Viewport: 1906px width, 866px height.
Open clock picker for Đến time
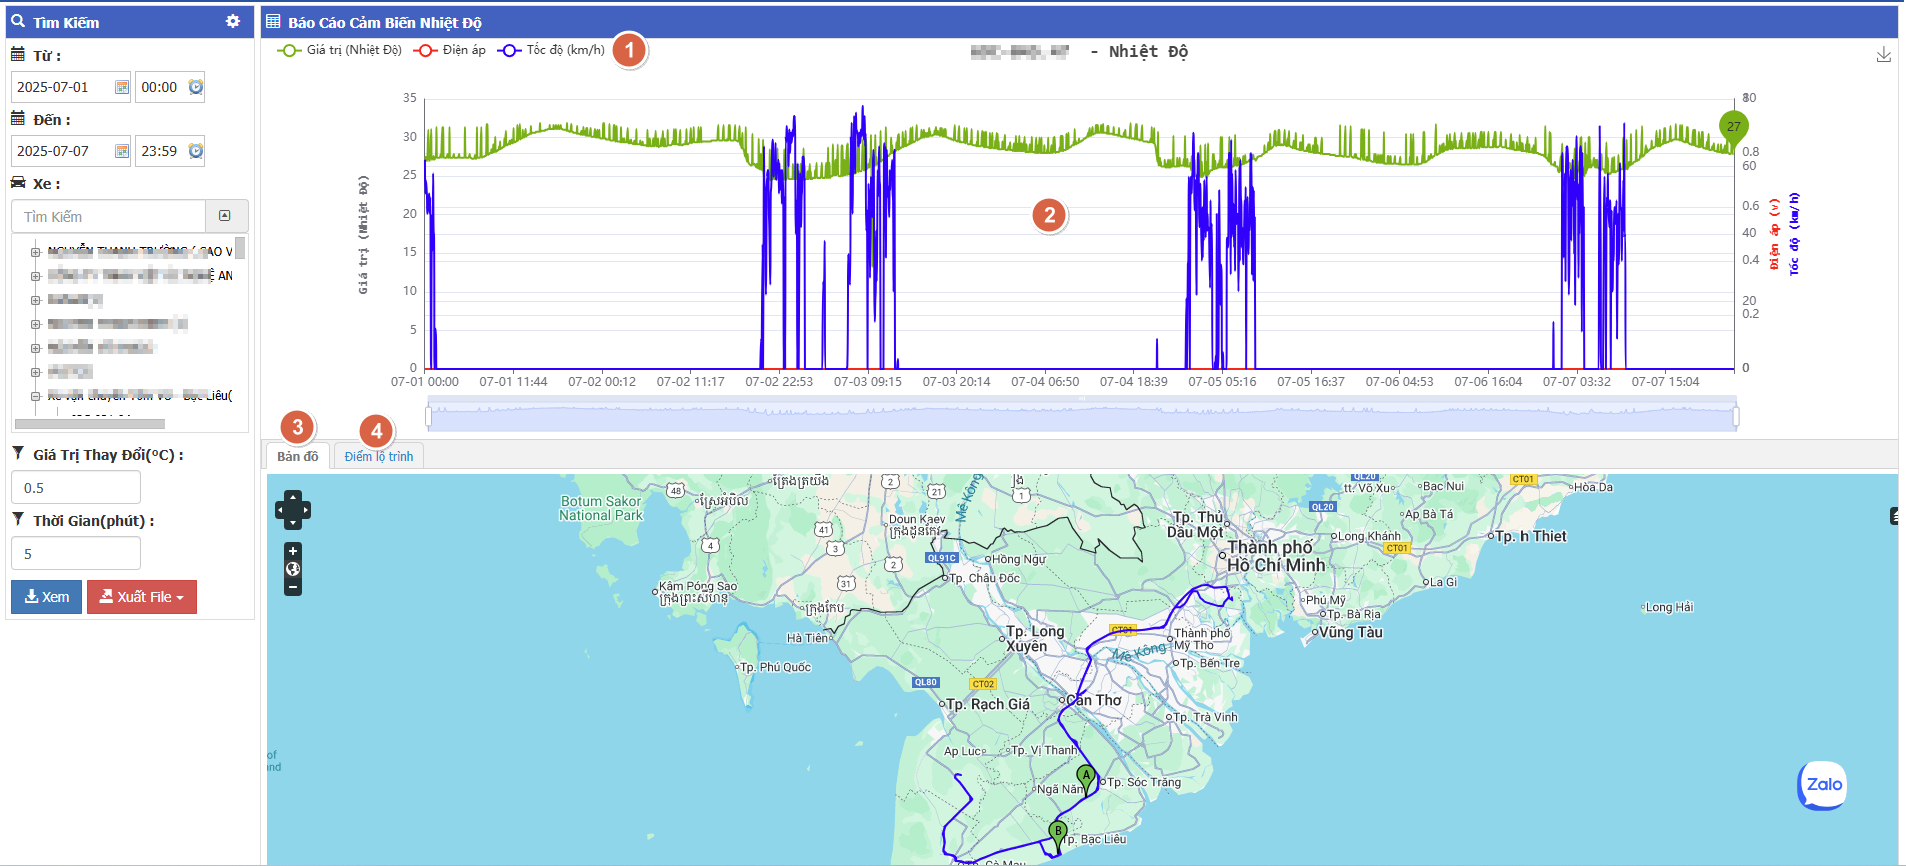(x=196, y=151)
